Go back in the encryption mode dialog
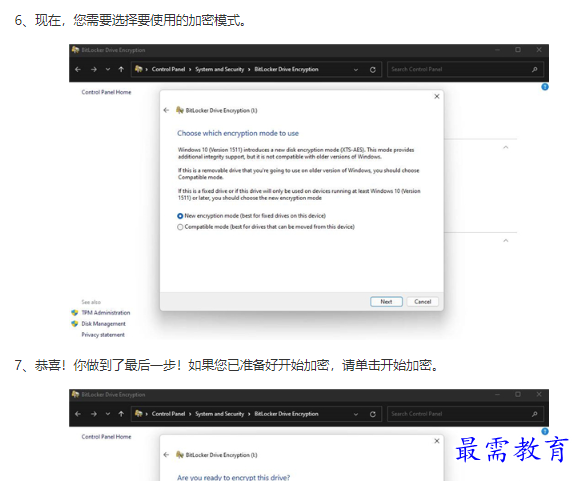This screenshot has height=481, width=577. [166, 110]
